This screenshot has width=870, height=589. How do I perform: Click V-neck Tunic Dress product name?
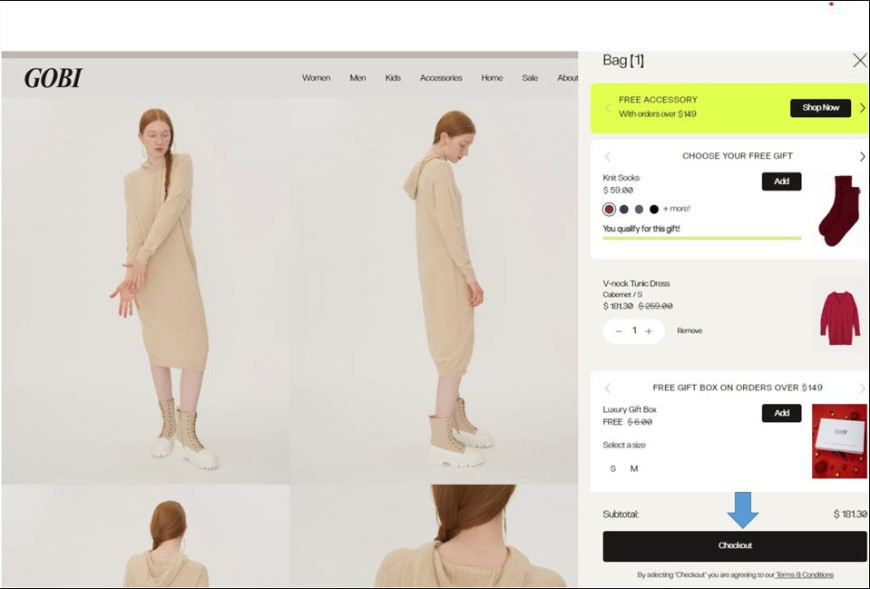click(636, 283)
